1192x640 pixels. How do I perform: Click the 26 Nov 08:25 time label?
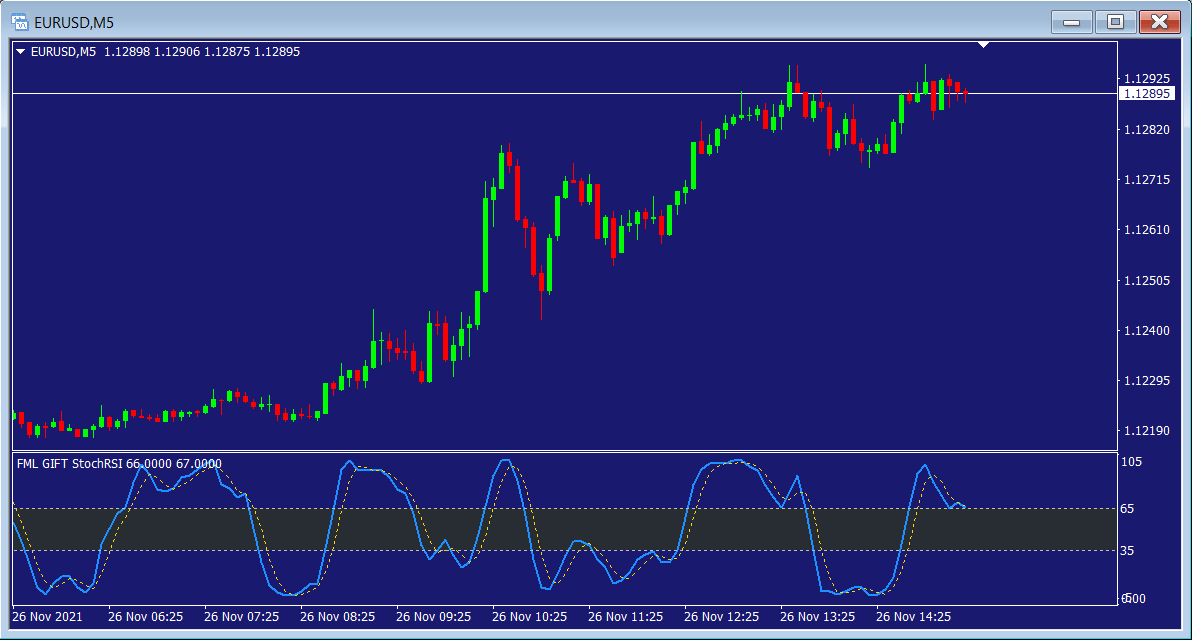[338, 617]
